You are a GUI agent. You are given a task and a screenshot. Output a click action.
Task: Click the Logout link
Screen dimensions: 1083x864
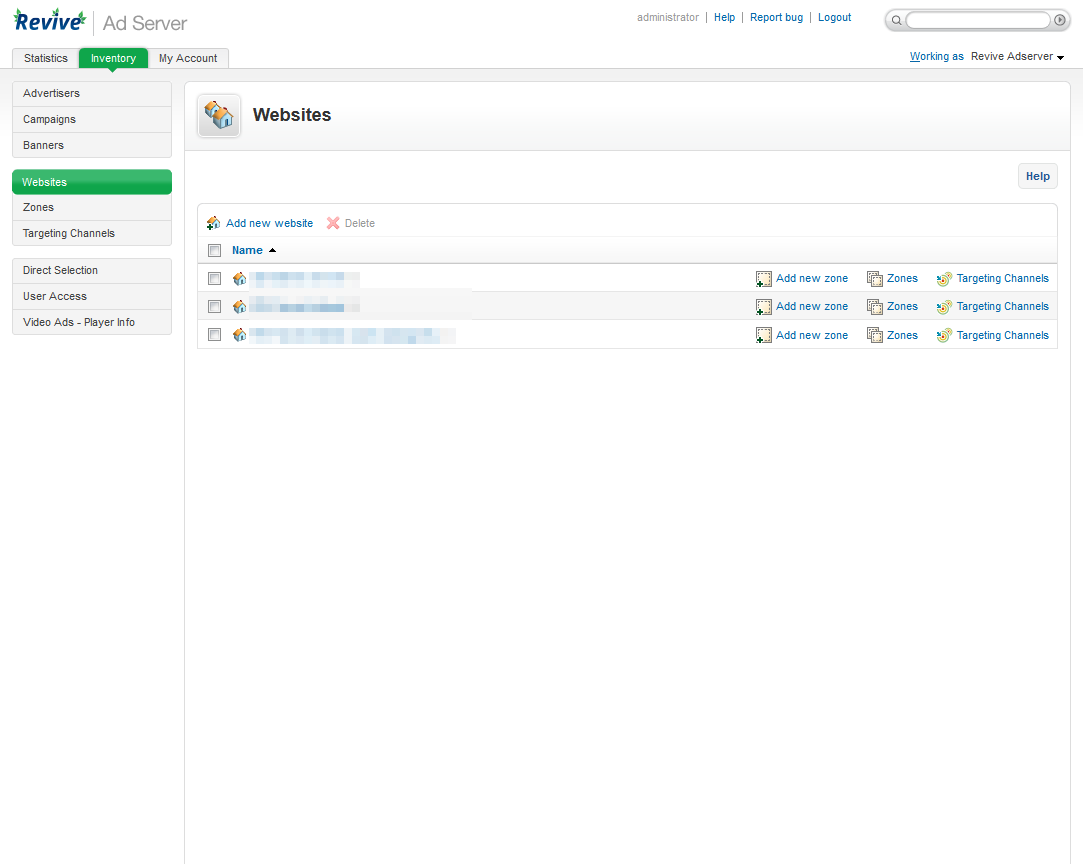(x=834, y=17)
